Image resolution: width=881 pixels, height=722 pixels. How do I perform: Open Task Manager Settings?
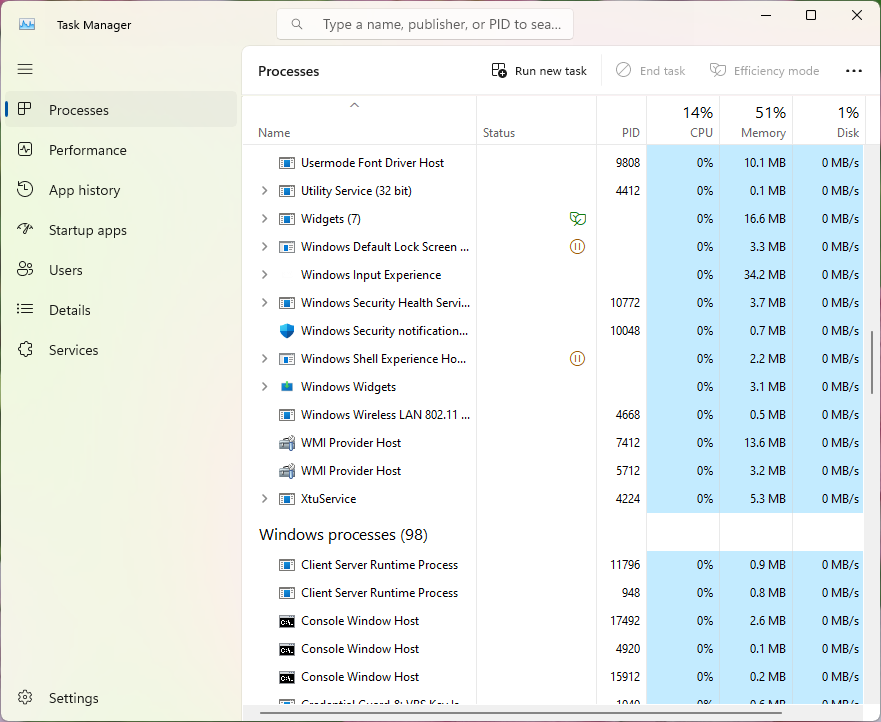tap(121, 698)
